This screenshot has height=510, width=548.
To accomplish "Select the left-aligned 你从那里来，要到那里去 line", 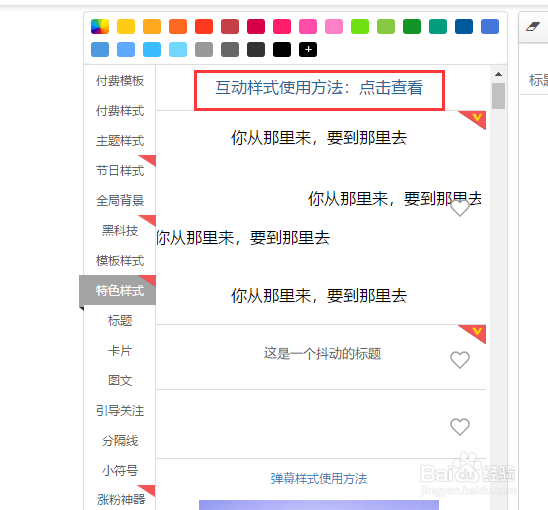I will [x=243, y=238].
